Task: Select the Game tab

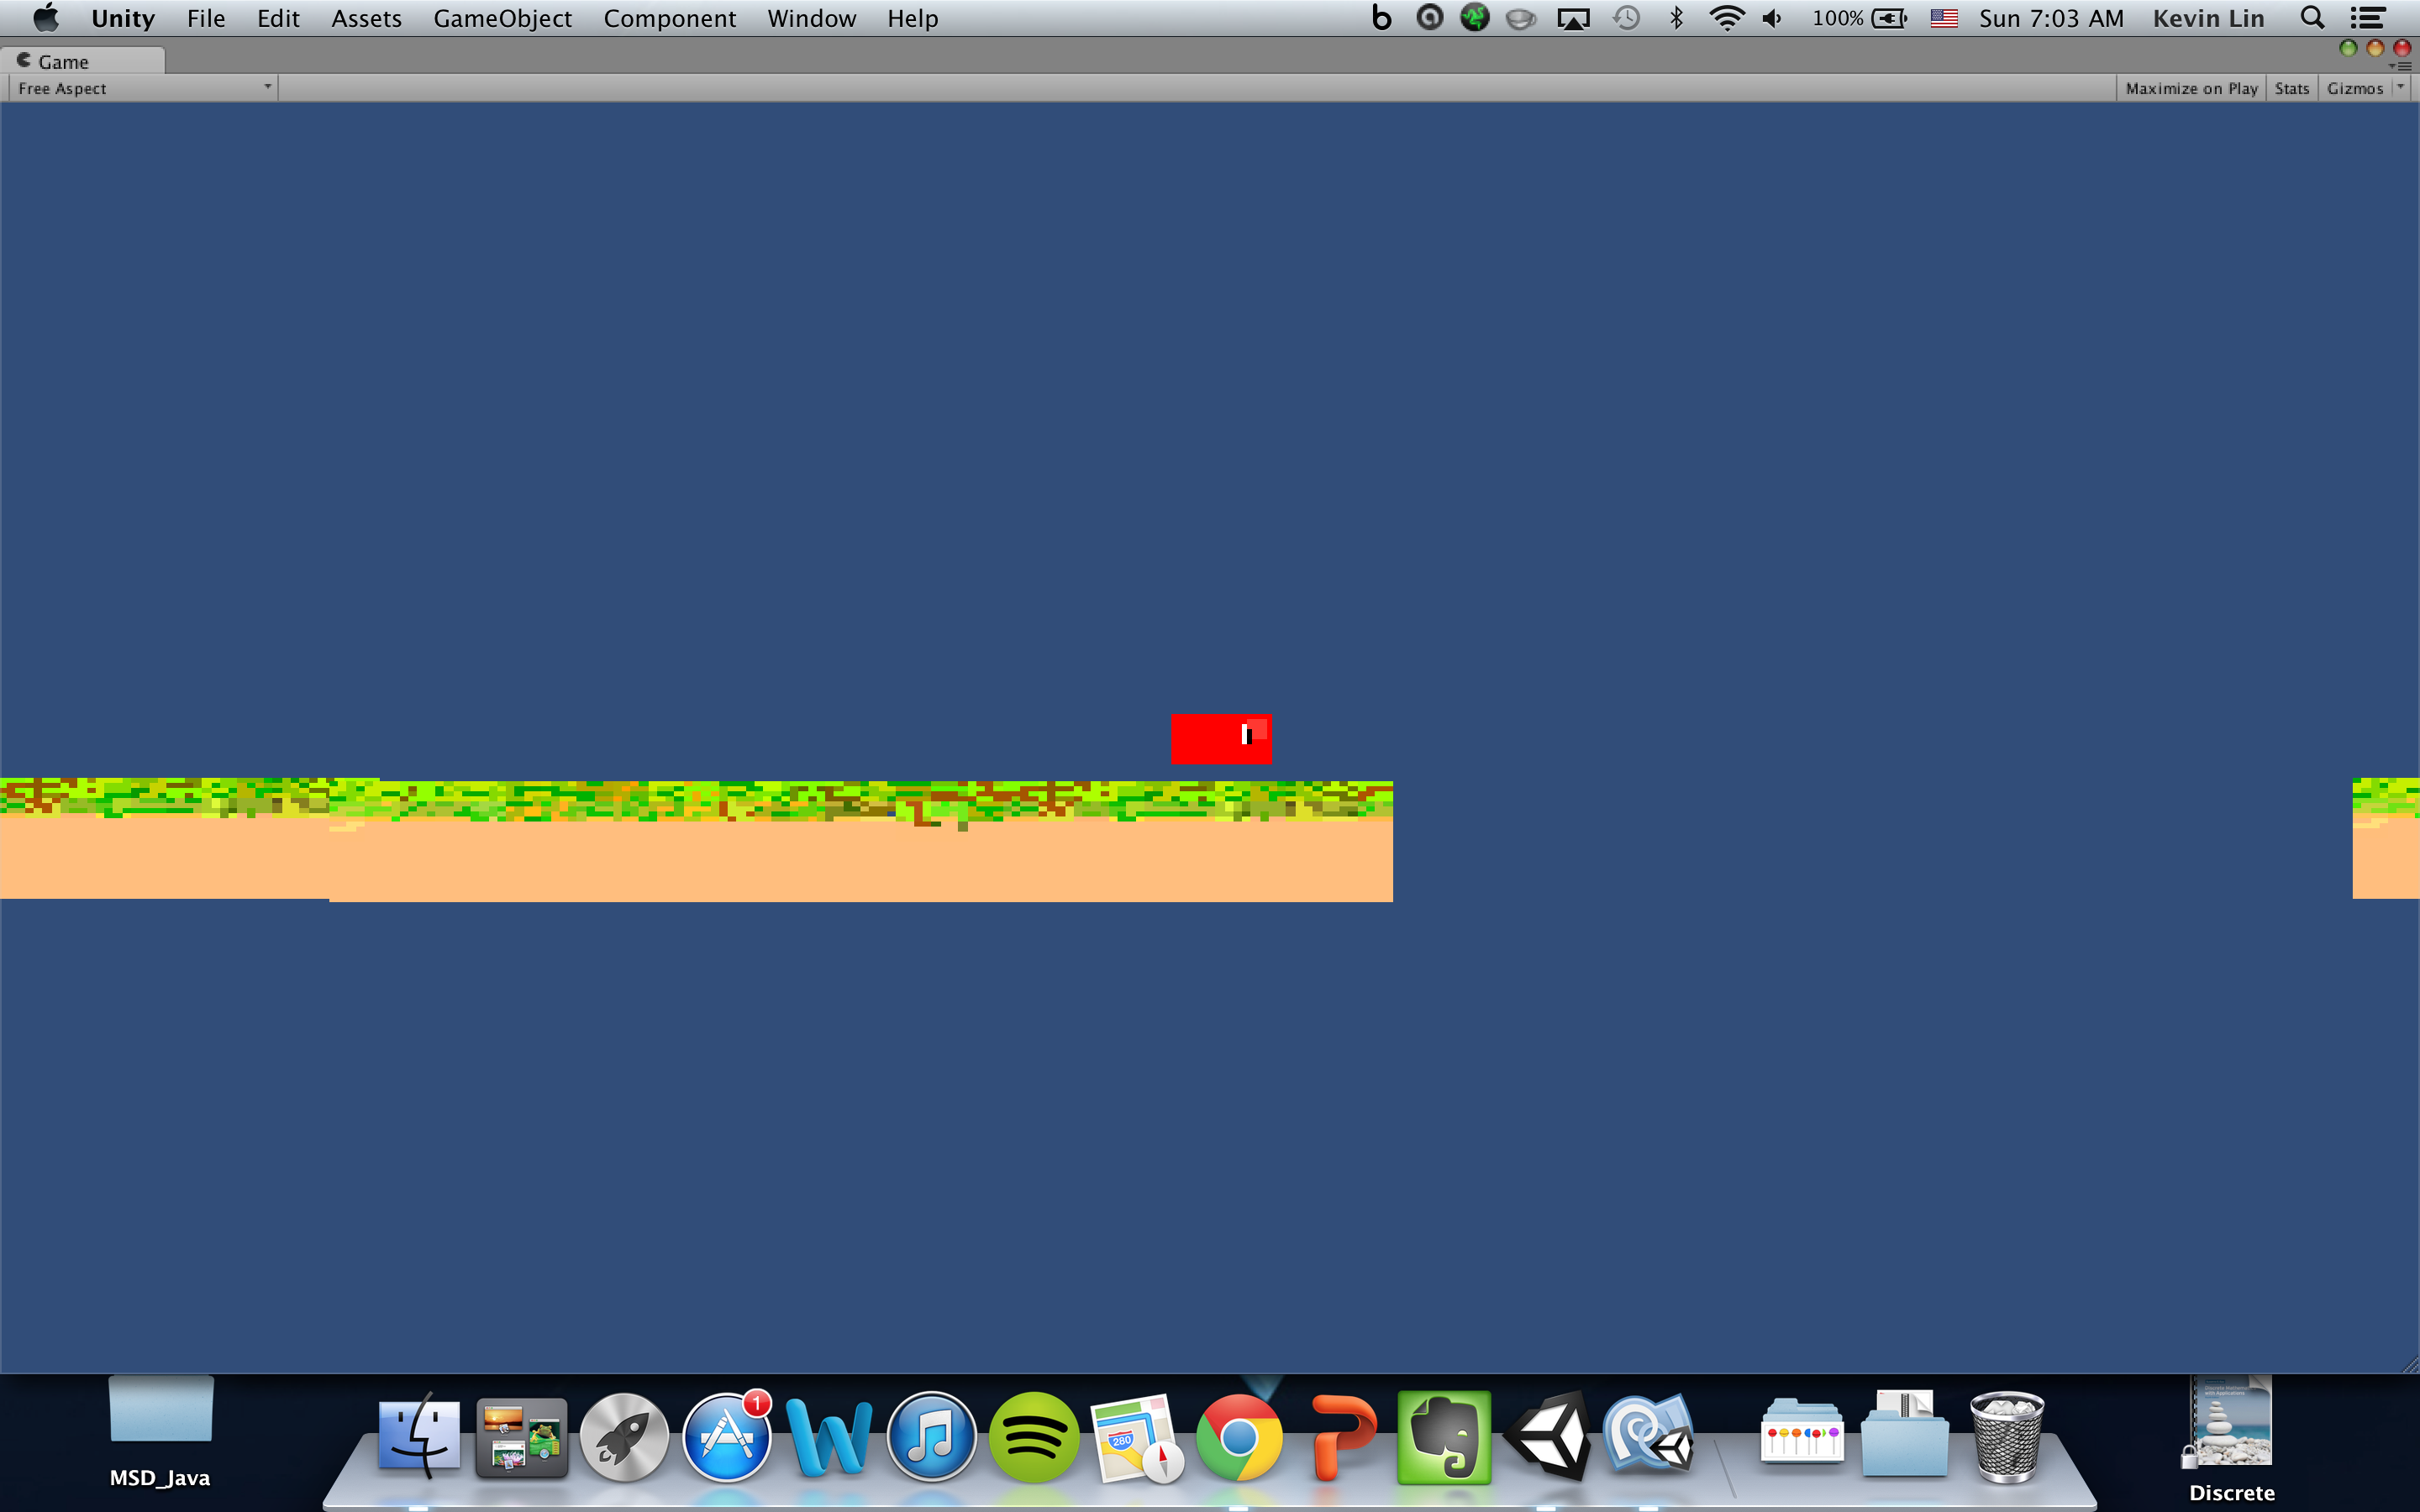Action: click(x=62, y=62)
